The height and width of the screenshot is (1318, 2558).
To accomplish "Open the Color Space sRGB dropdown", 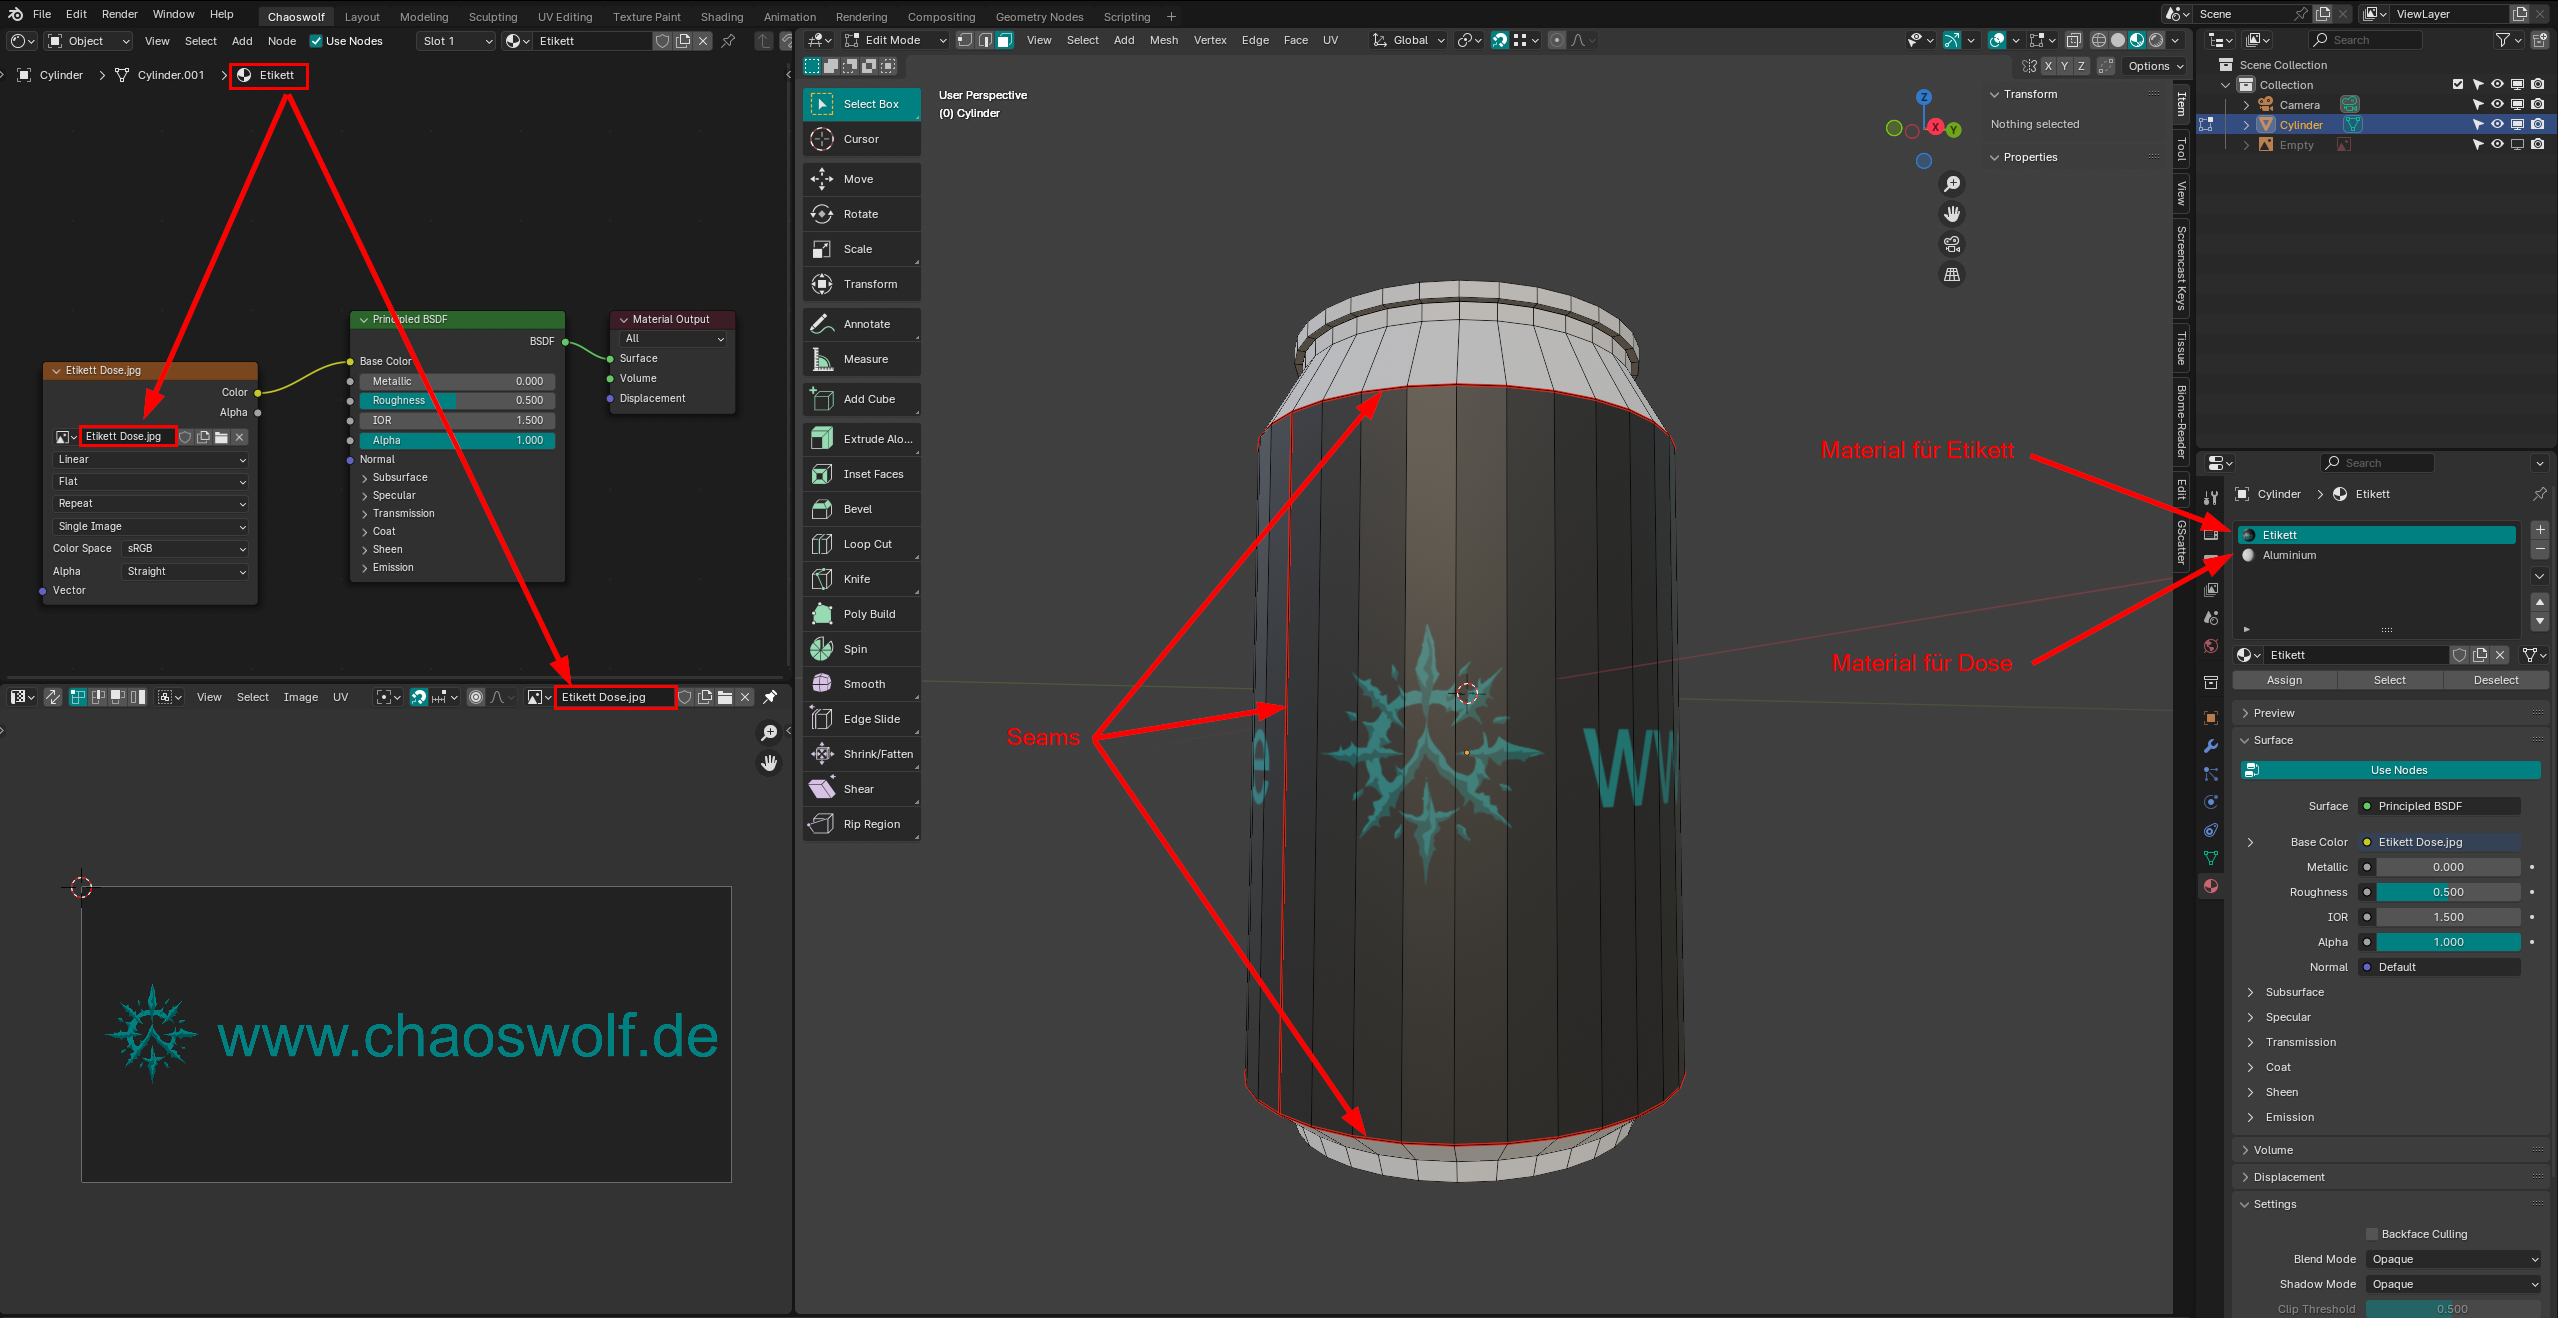I will (186, 548).
